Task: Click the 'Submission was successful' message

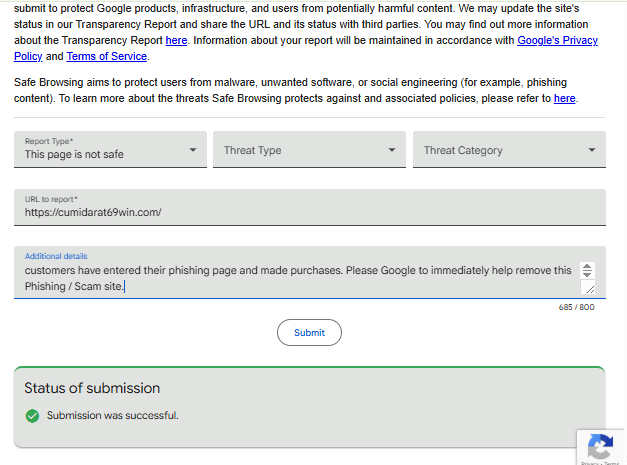Action: pyautogui.click(x=112, y=415)
